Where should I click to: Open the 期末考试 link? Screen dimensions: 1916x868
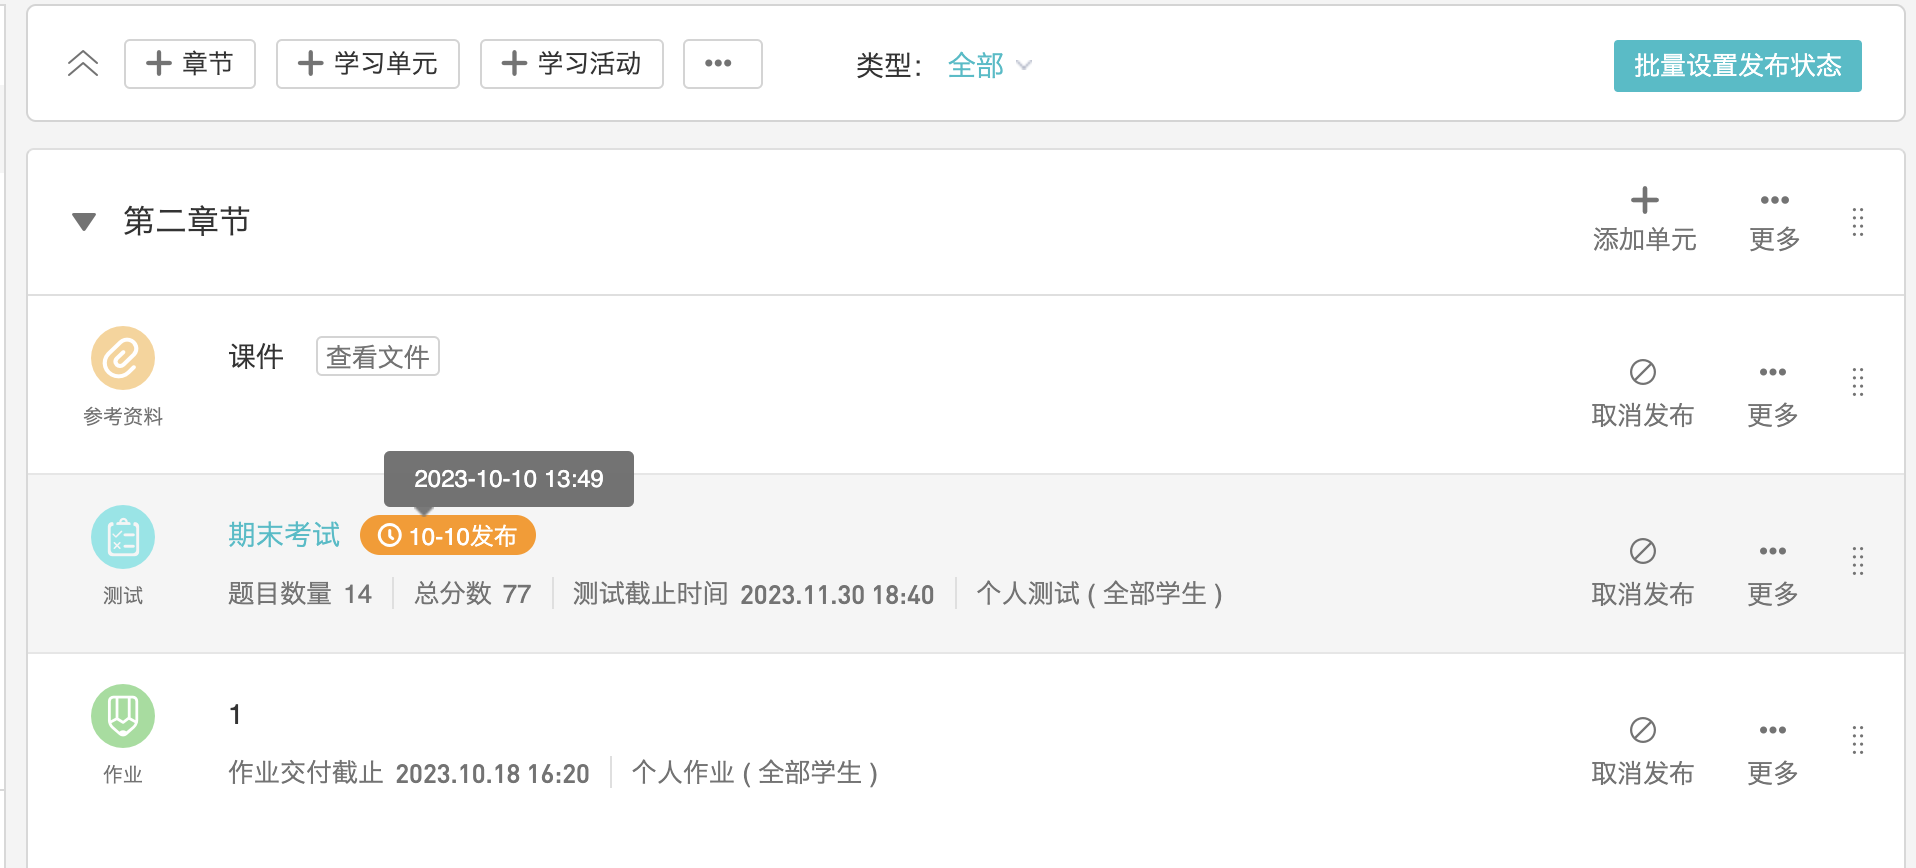pos(284,535)
